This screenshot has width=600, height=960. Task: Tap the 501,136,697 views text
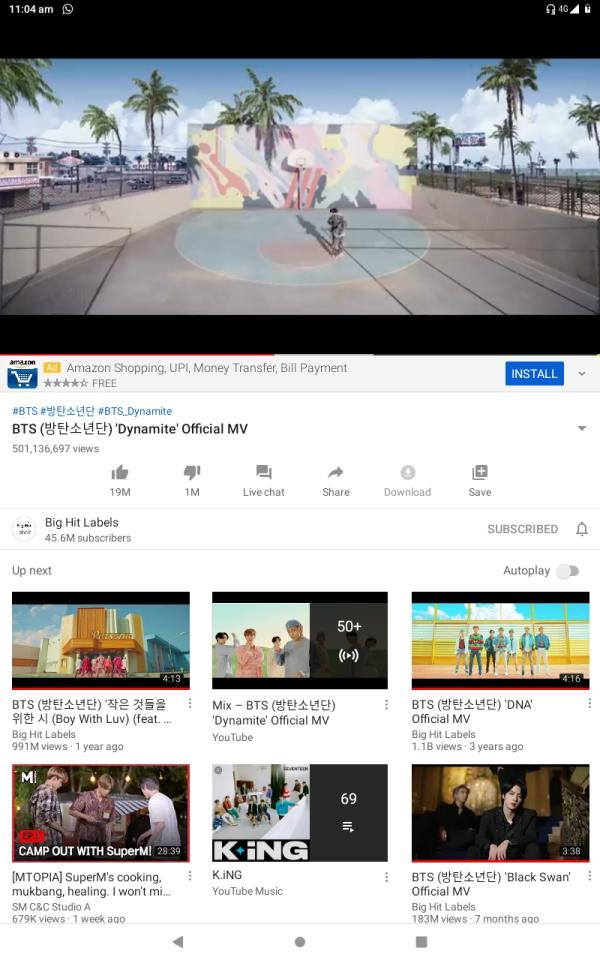56,449
